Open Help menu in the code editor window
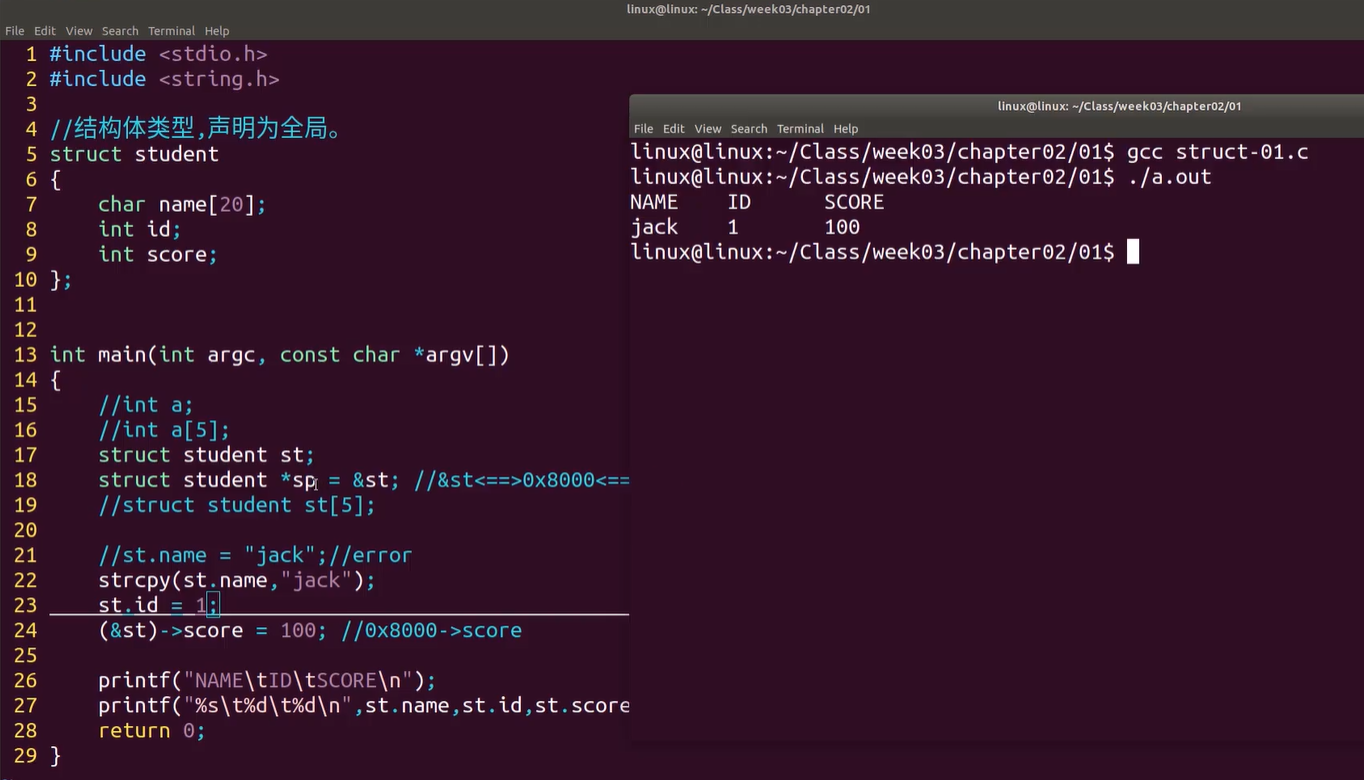 pyautogui.click(x=216, y=31)
